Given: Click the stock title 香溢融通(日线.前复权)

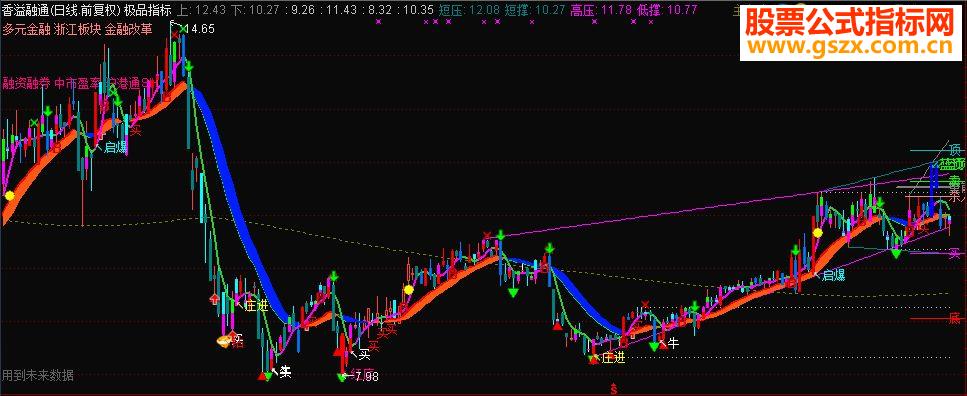Looking at the screenshot, I should coord(61,10).
